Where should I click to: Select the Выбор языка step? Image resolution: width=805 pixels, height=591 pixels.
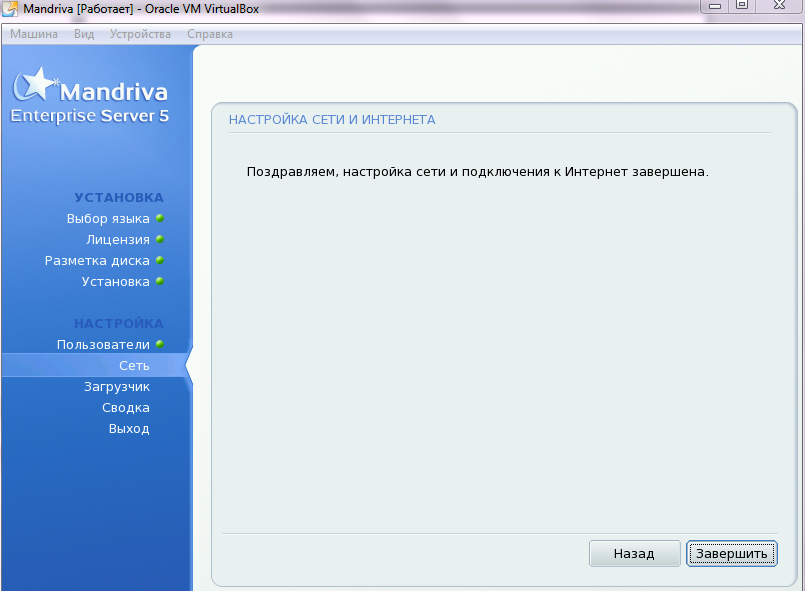click(x=108, y=219)
